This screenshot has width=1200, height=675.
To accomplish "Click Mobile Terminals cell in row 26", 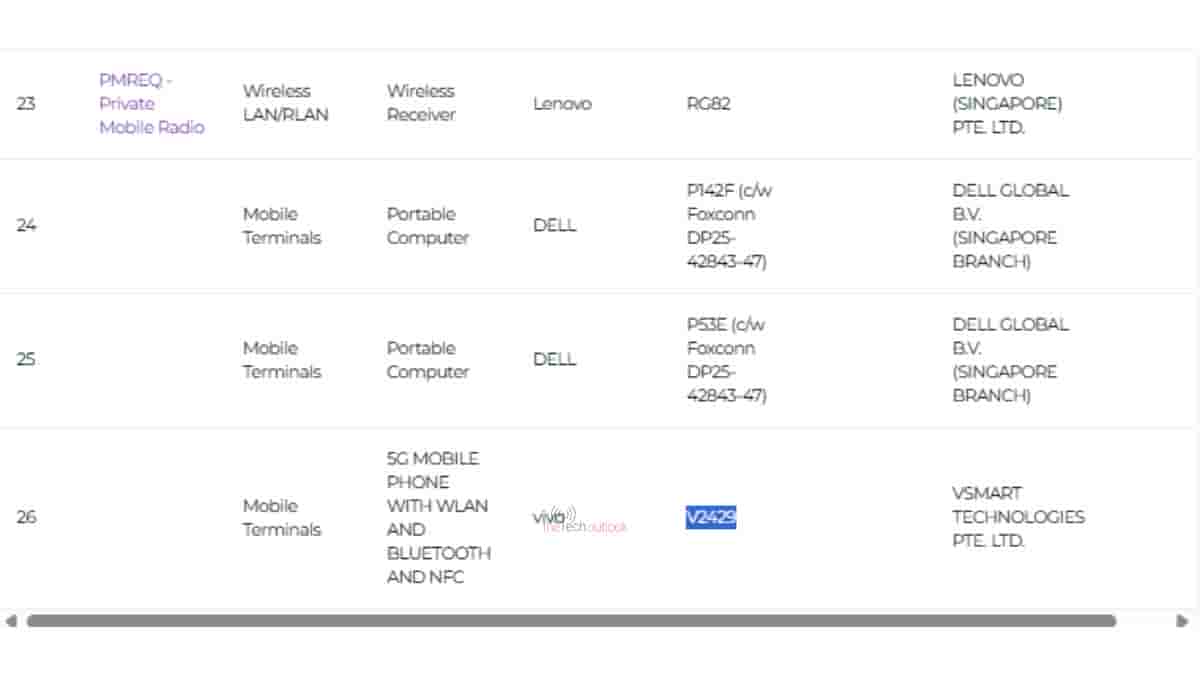I will pyautogui.click(x=282, y=517).
